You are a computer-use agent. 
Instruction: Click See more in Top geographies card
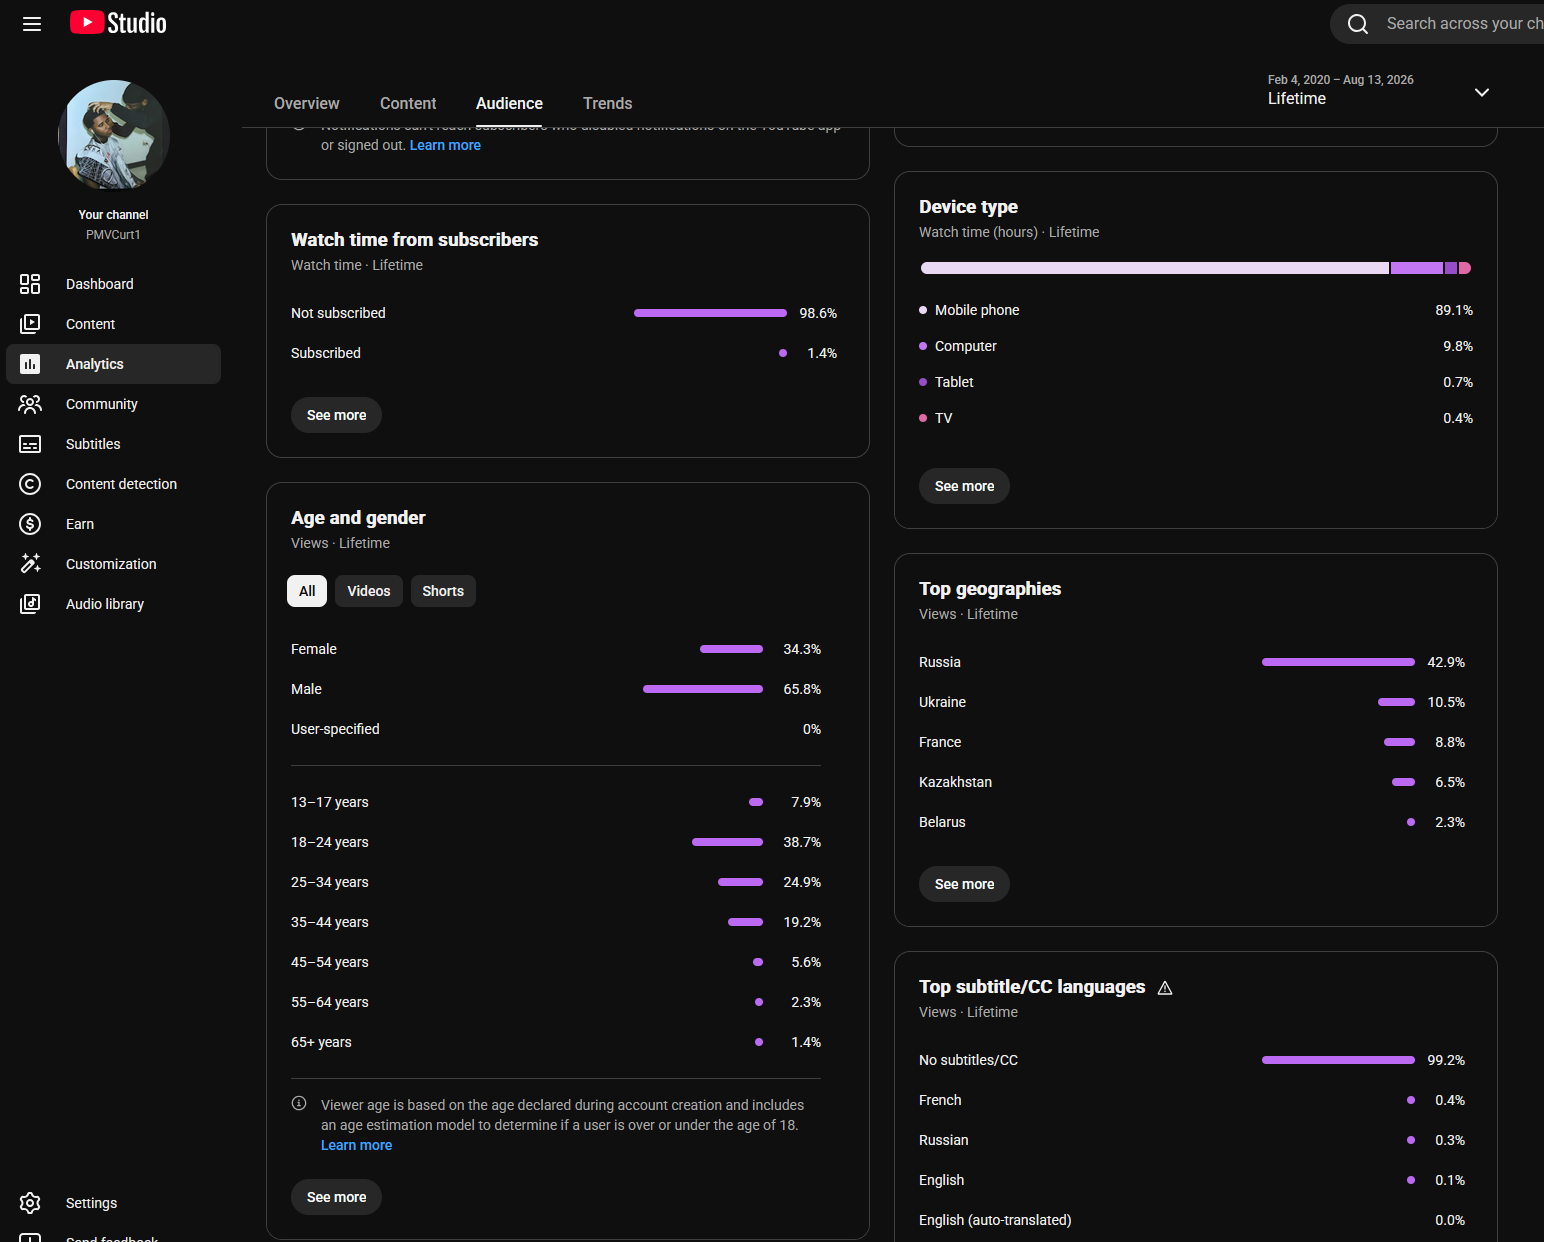click(964, 884)
